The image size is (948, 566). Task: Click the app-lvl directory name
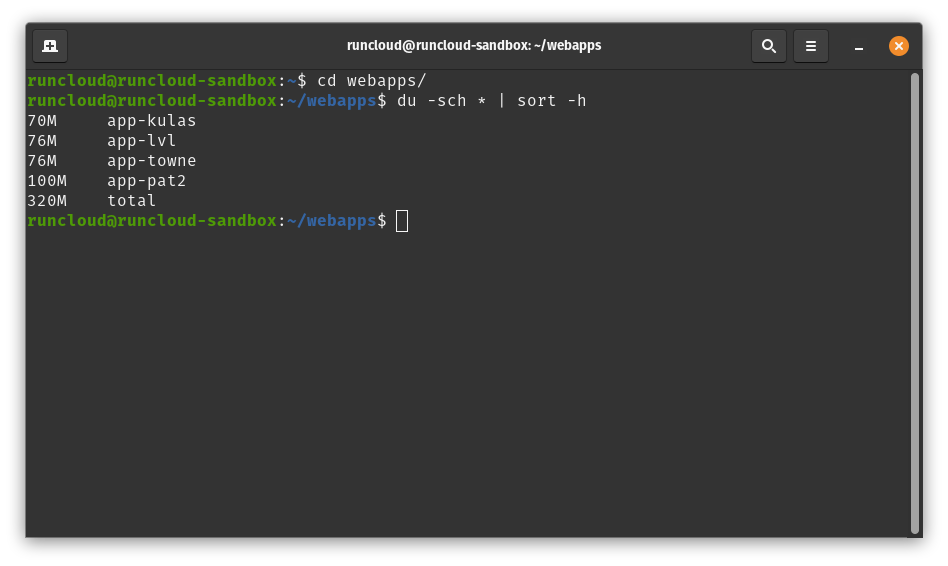coord(141,141)
